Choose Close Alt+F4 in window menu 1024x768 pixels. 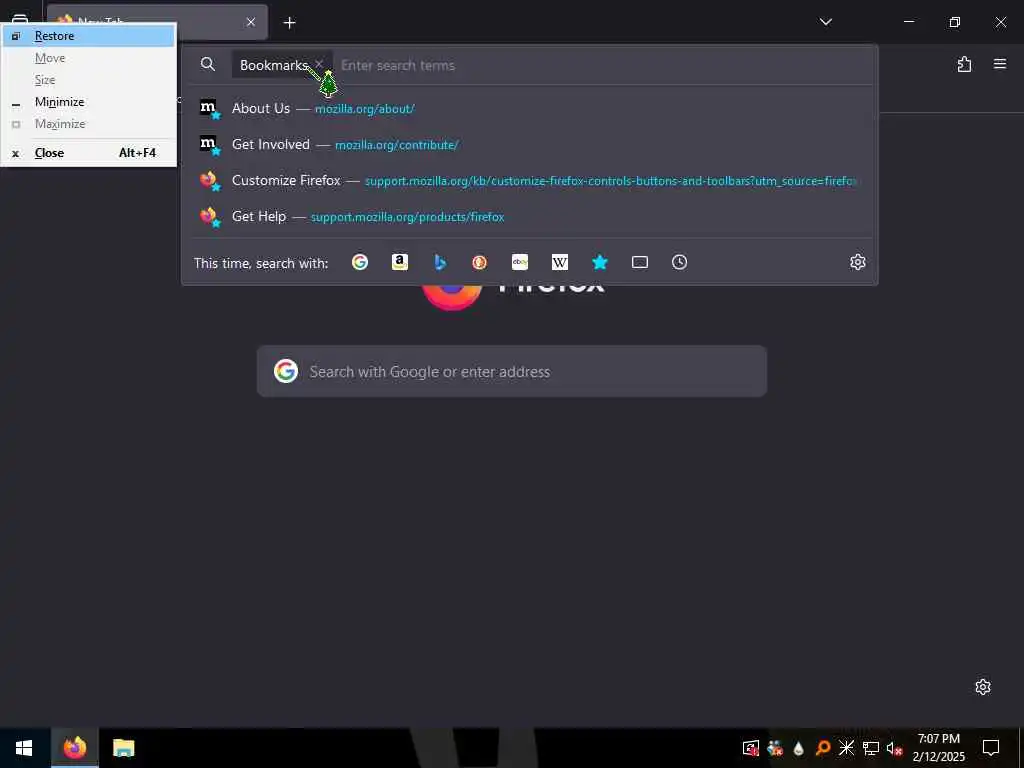coord(89,153)
